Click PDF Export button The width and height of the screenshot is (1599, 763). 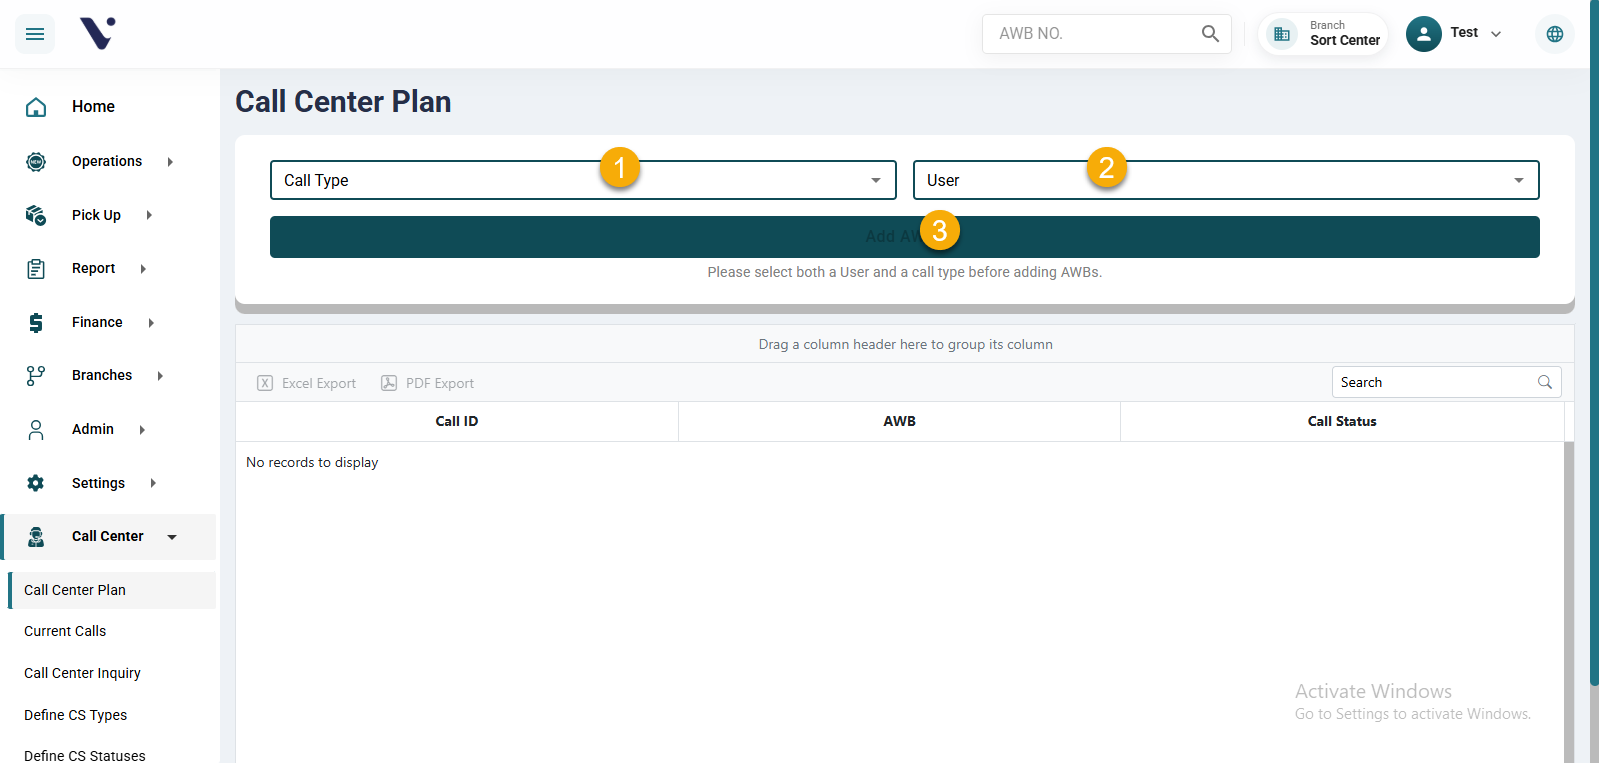428,383
